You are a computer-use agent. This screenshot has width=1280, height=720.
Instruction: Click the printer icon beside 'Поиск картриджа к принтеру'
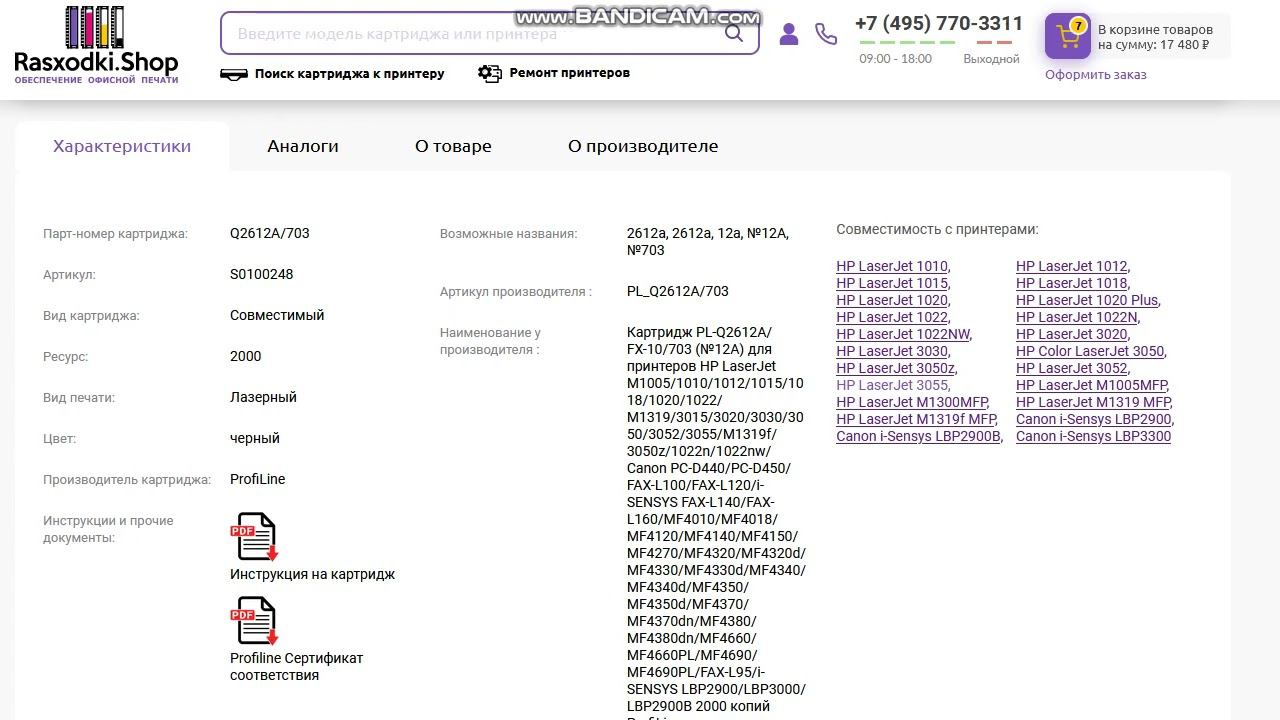(x=233, y=74)
